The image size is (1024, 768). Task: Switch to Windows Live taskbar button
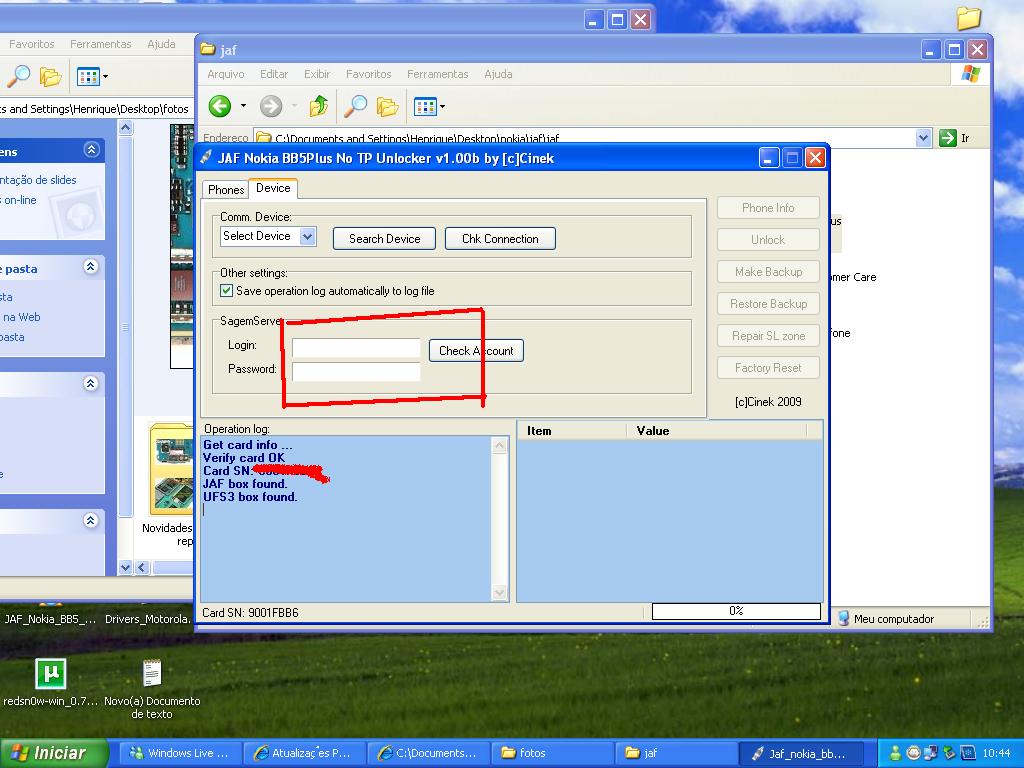pyautogui.click(x=180, y=753)
